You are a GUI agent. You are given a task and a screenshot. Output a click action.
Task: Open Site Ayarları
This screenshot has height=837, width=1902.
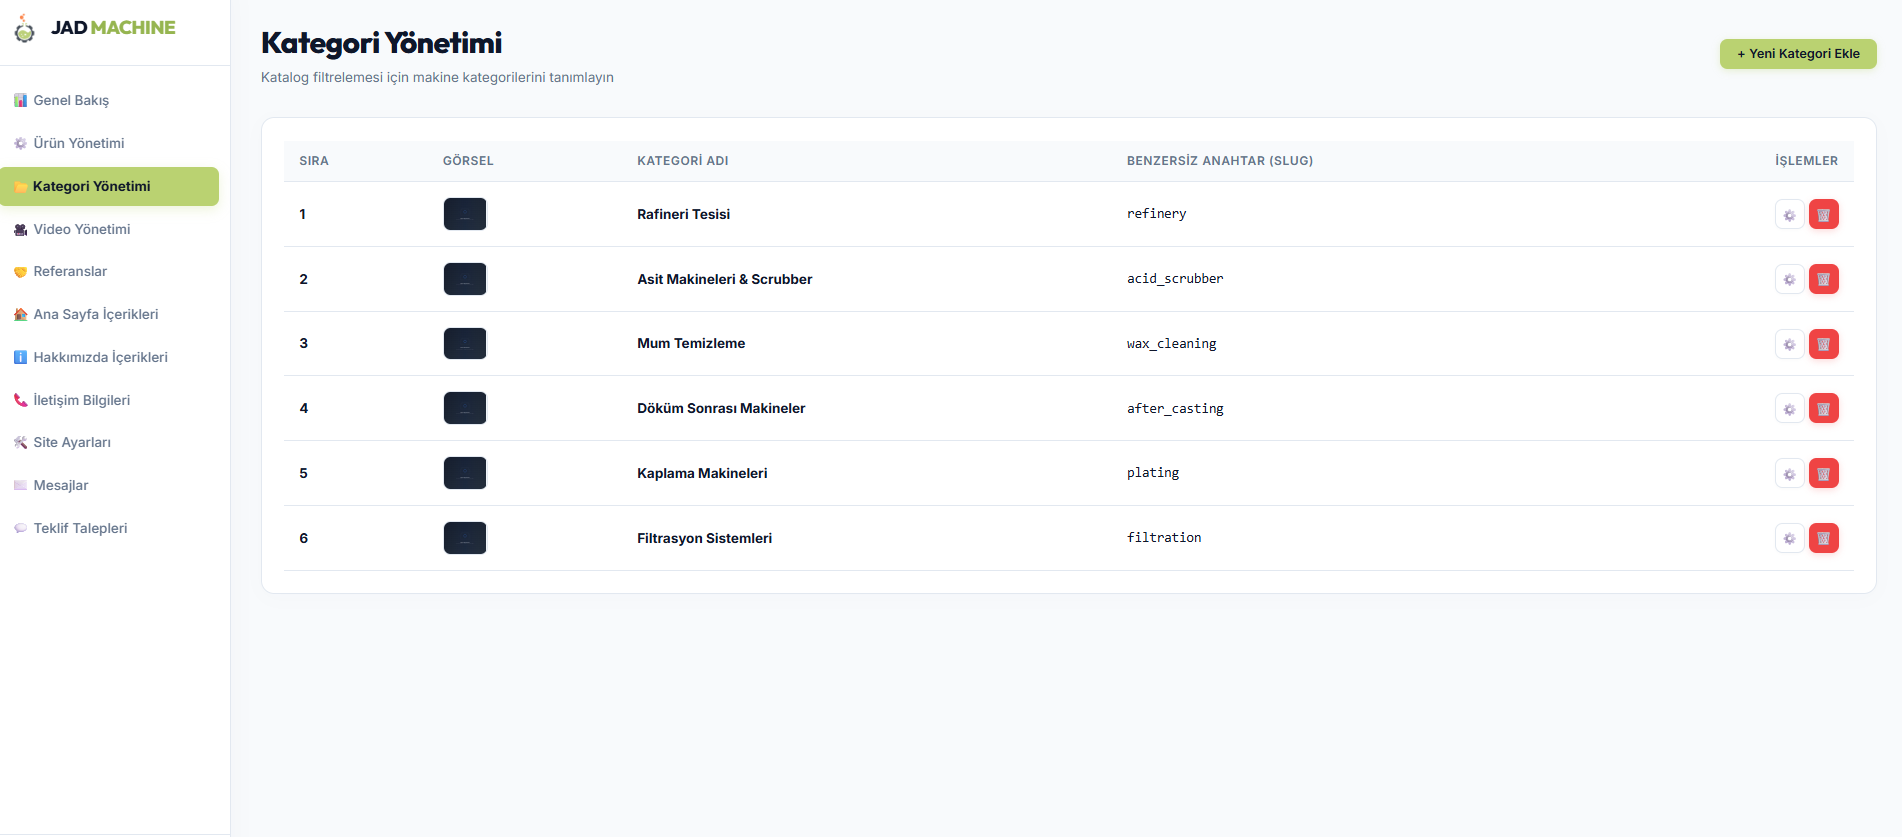(109, 442)
